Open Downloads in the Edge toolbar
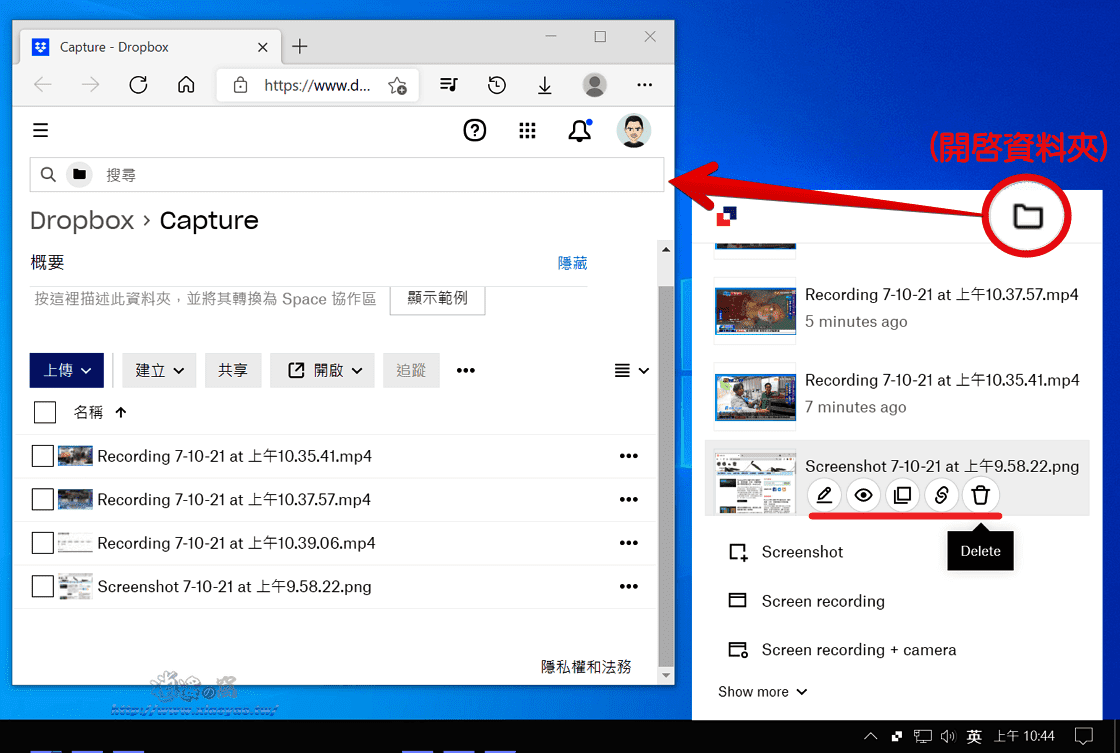 [544, 85]
